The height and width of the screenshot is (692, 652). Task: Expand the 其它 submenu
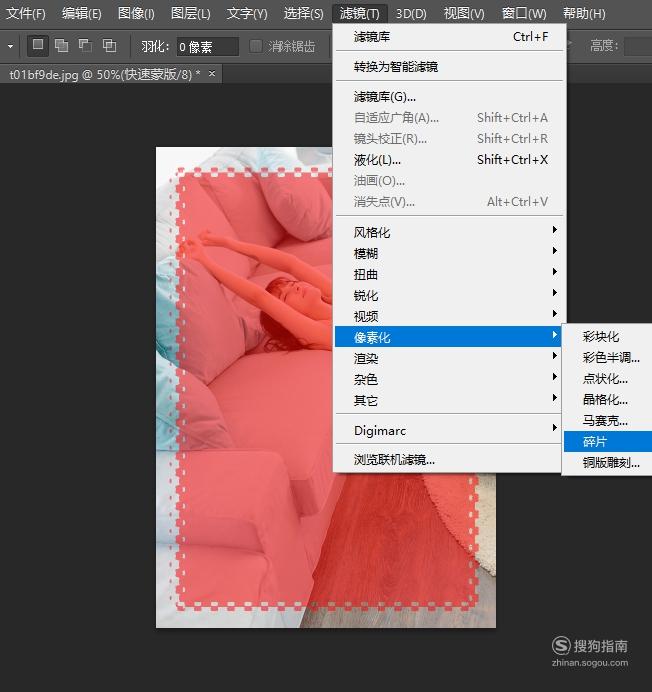click(x=449, y=400)
